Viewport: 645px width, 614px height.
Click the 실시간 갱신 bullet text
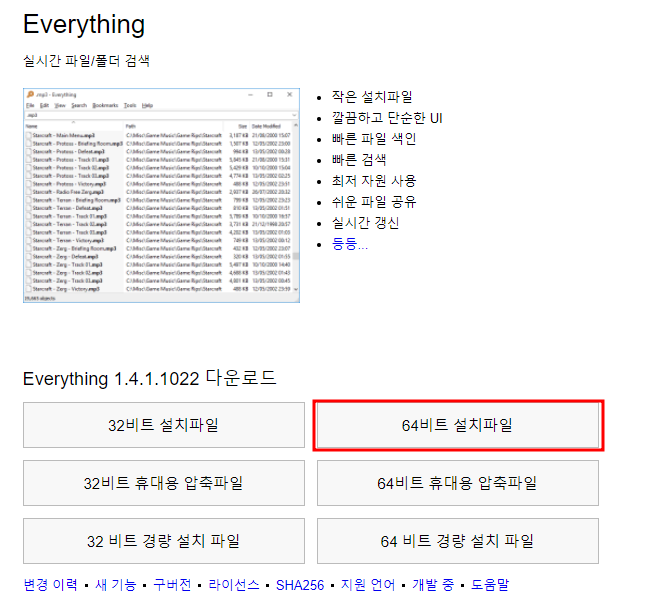pyautogui.click(x=365, y=223)
